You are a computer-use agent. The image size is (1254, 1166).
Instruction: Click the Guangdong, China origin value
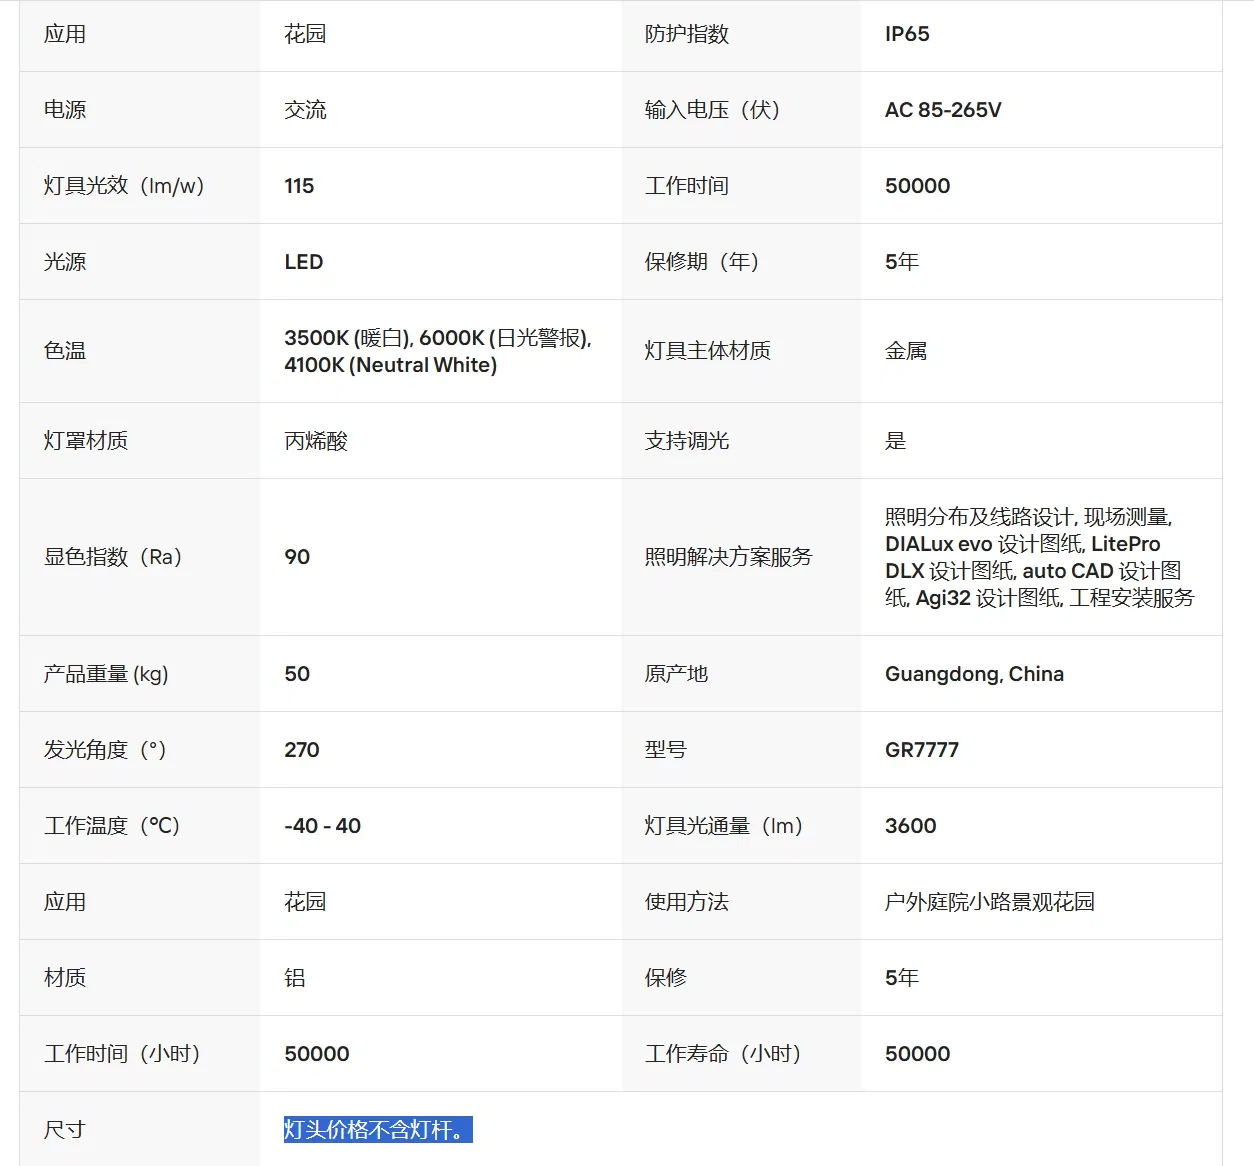tap(974, 674)
